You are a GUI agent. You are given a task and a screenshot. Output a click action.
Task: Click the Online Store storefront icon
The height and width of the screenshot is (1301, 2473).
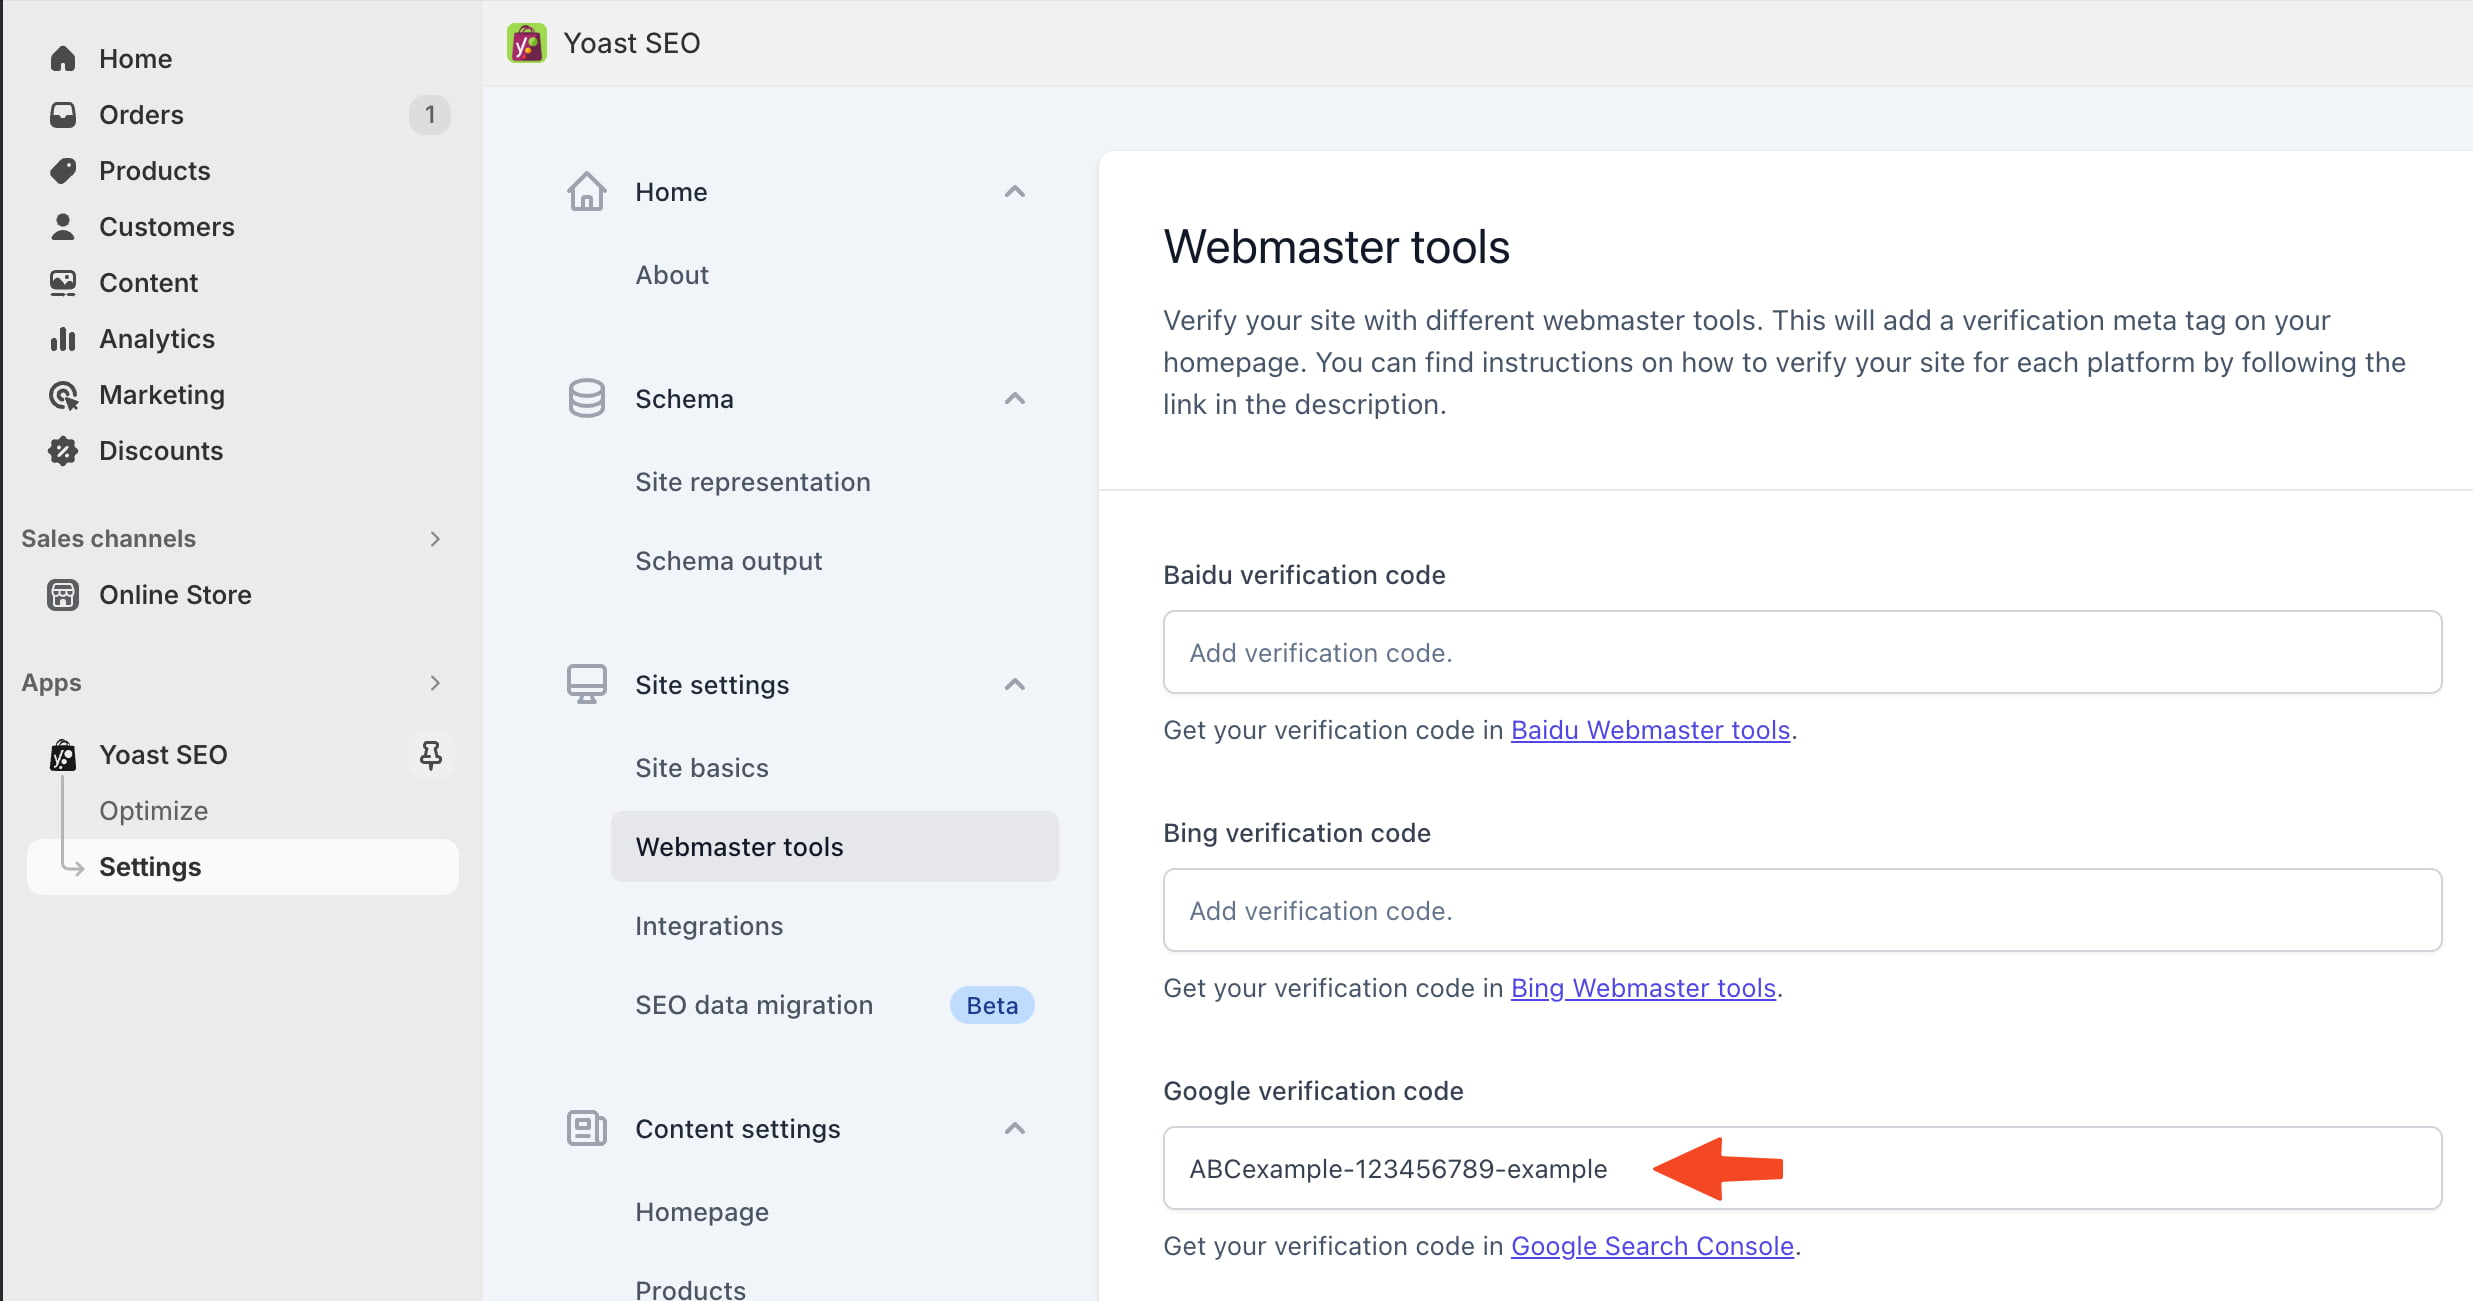tap(63, 595)
